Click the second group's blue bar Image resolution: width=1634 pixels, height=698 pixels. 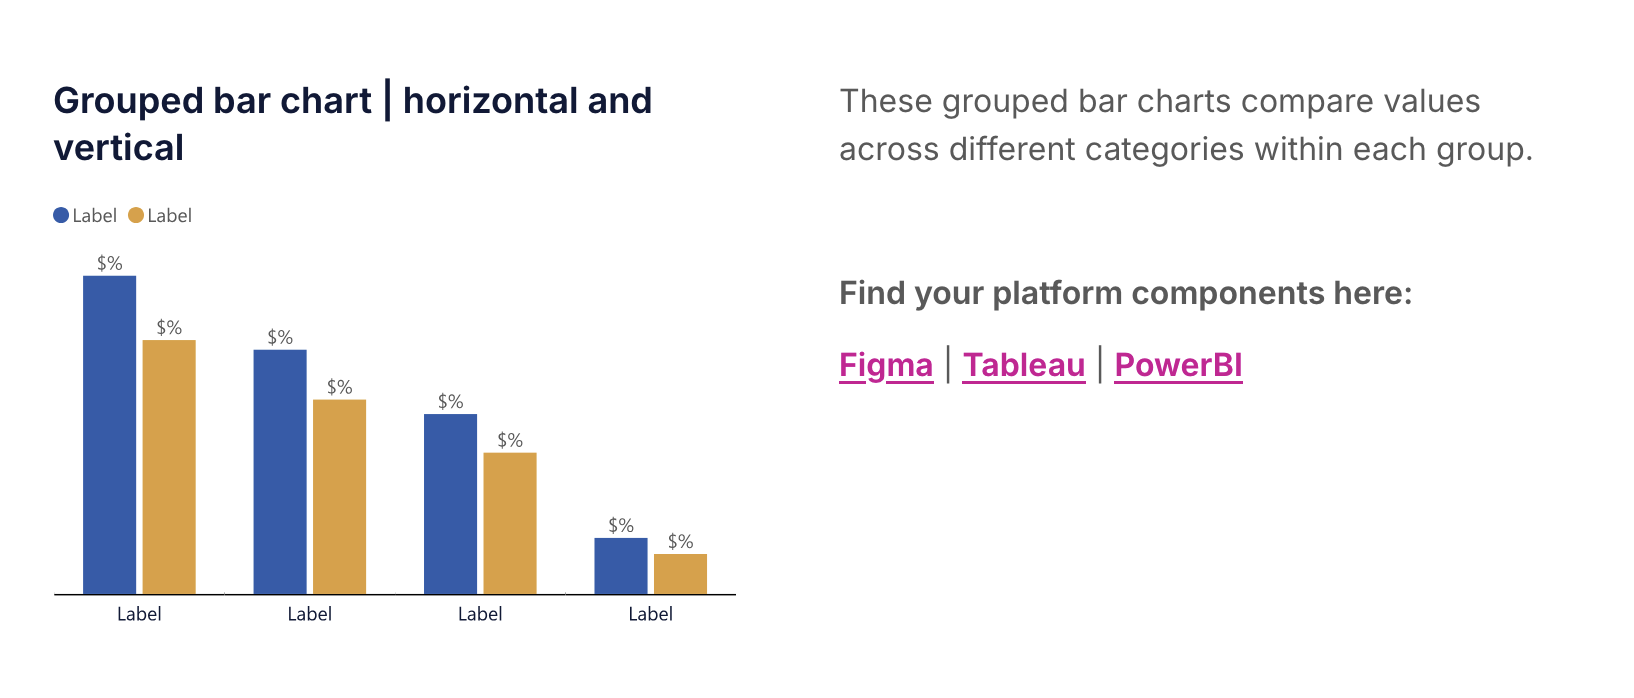click(280, 472)
